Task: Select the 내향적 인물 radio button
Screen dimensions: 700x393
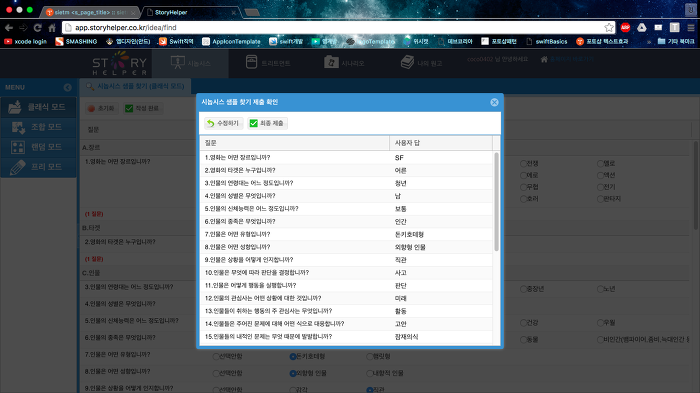Action: click(x=370, y=374)
